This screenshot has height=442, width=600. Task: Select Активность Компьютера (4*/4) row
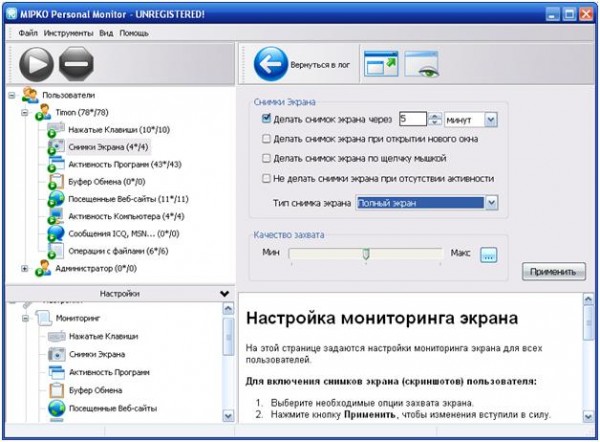126,217
